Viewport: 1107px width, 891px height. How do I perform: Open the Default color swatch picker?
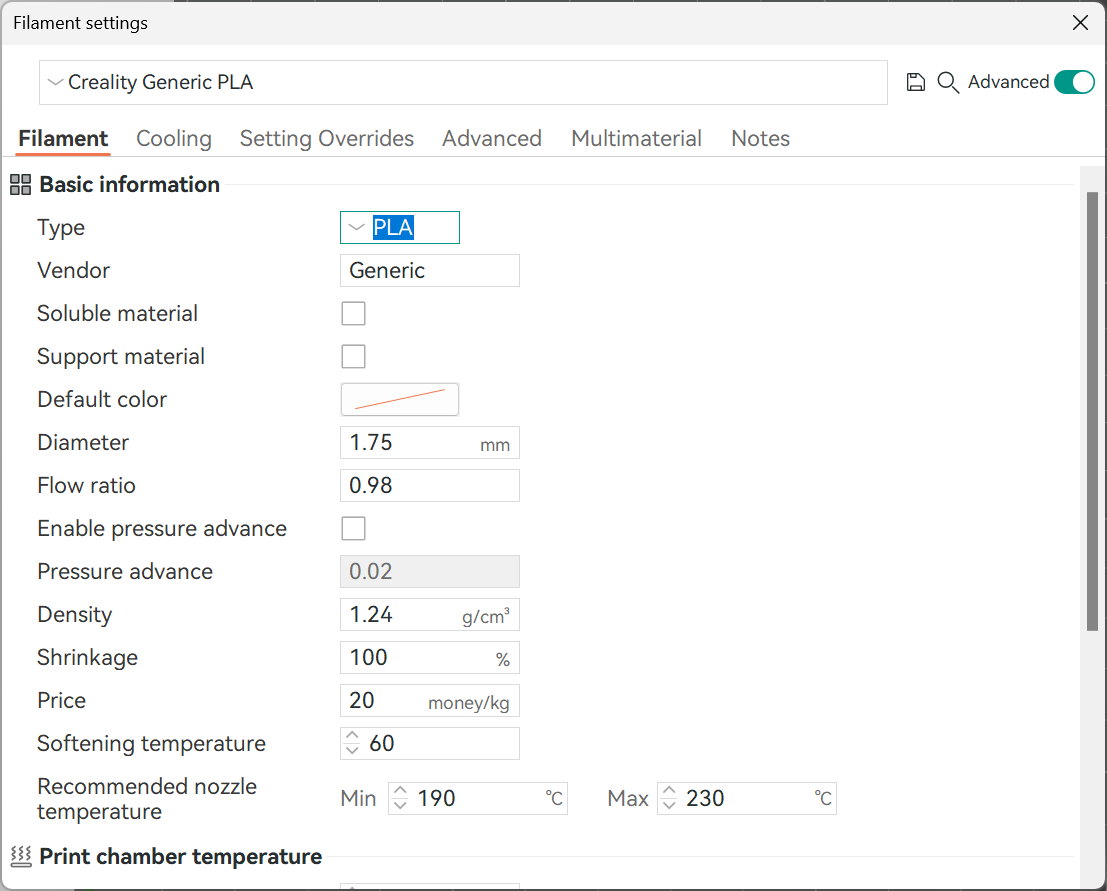pos(400,400)
